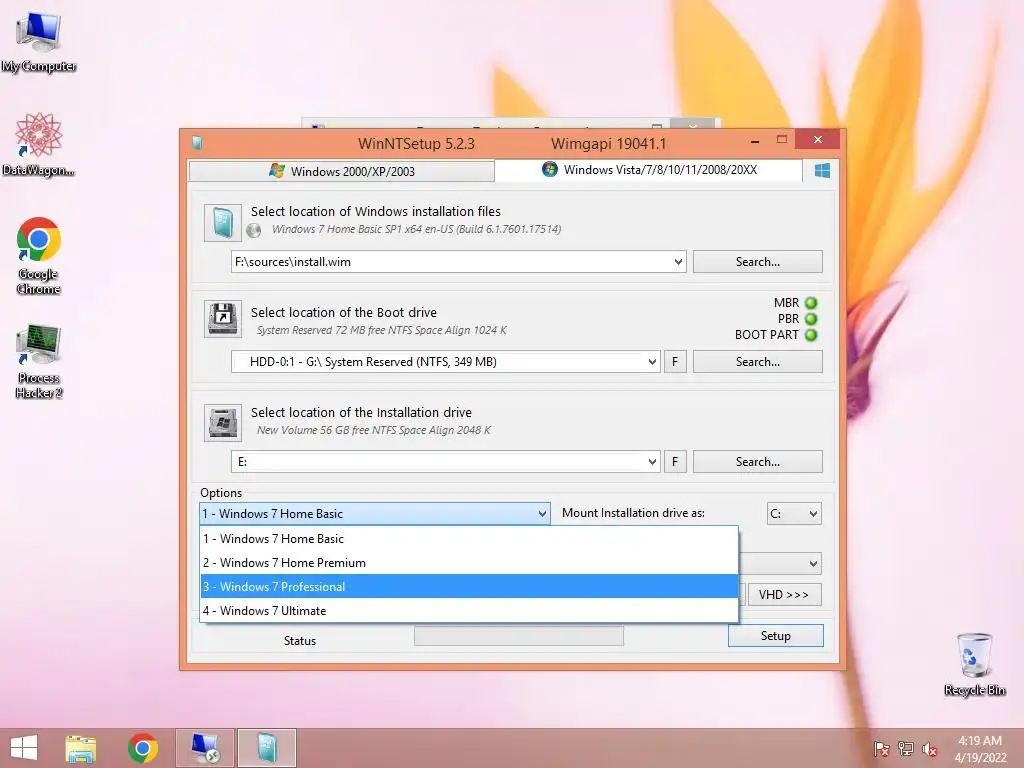This screenshot has height=768, width=1024.
Task: Click the WinNTSetup title bar icon
Action: point(197,143)
